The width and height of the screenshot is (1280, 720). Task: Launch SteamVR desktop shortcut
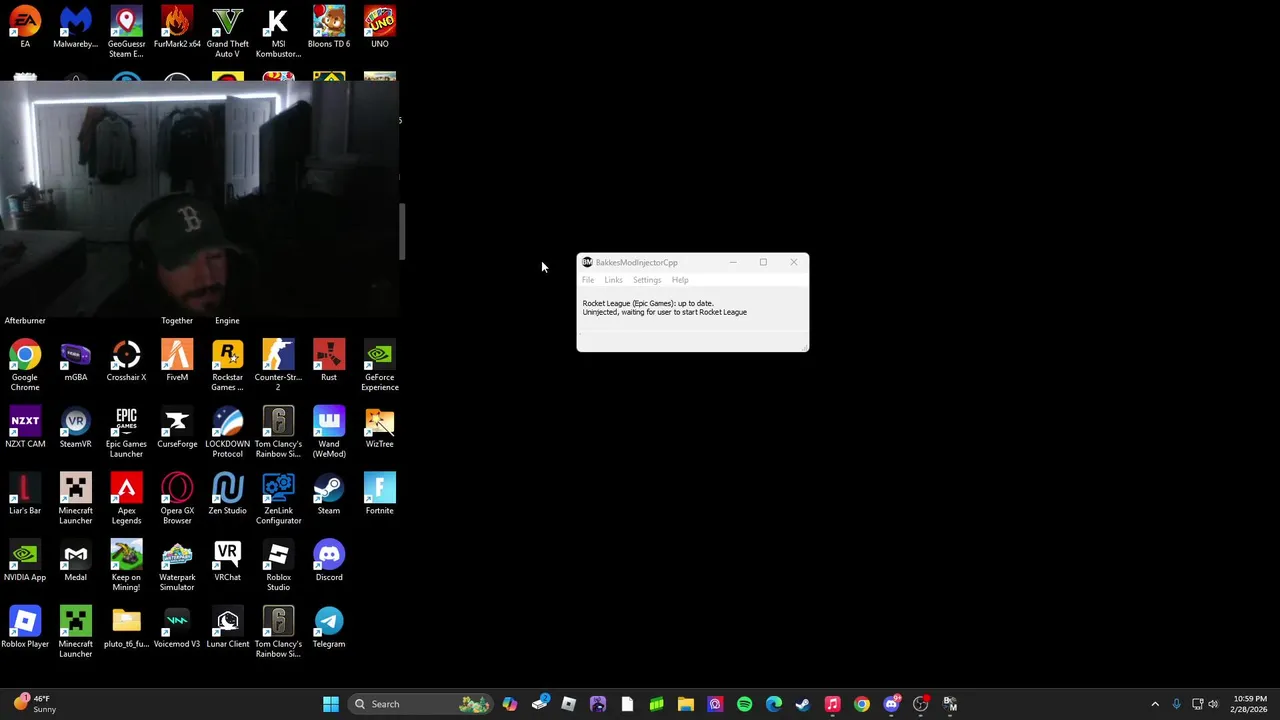click(75, 427)
